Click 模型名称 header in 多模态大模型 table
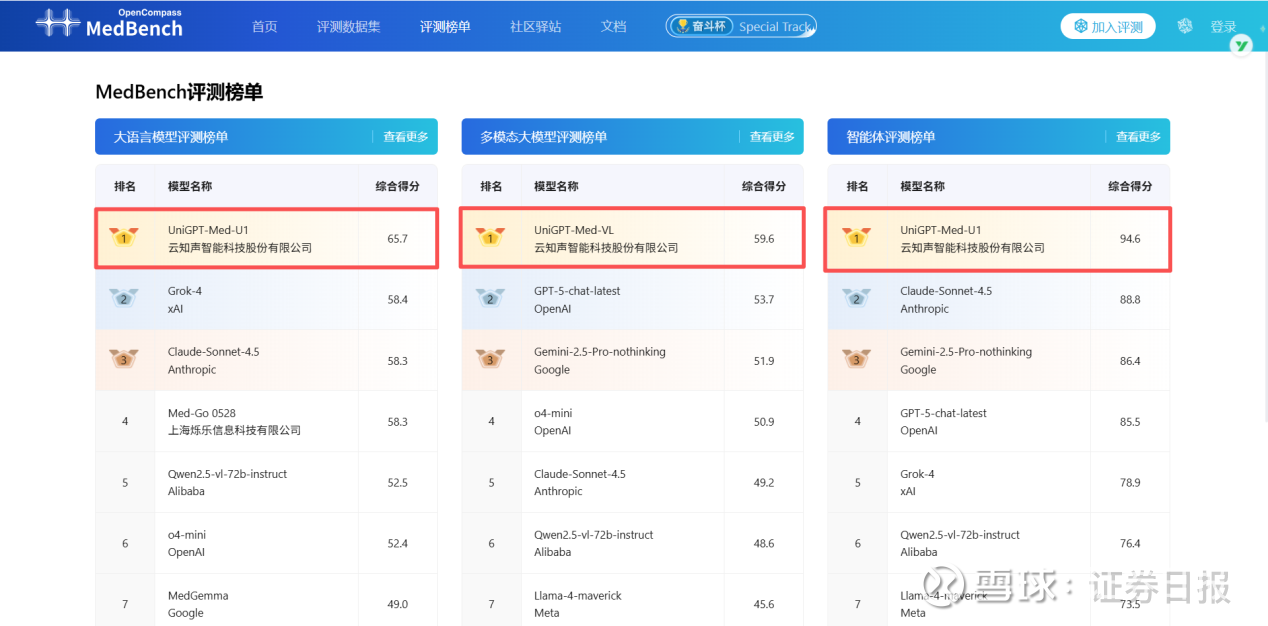The width and height of the screenshot is (1268, 626). pyautogui.click(x=556, y=186)
